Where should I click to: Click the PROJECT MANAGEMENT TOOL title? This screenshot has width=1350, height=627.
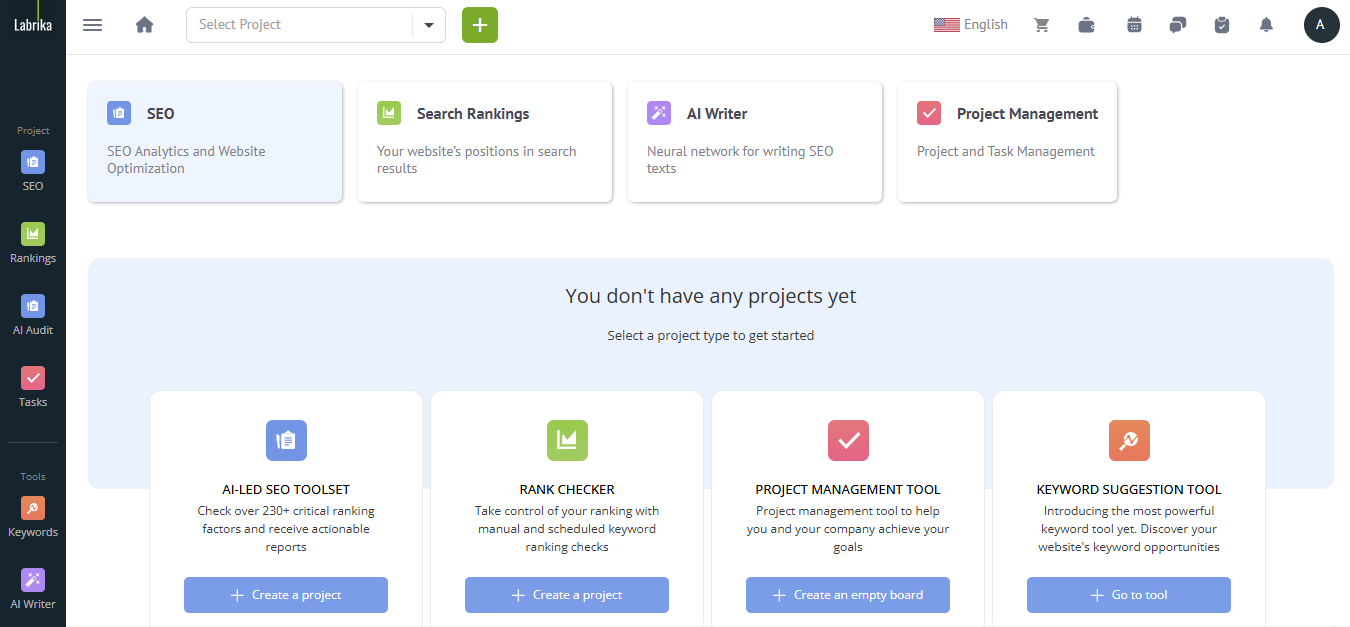848,490
